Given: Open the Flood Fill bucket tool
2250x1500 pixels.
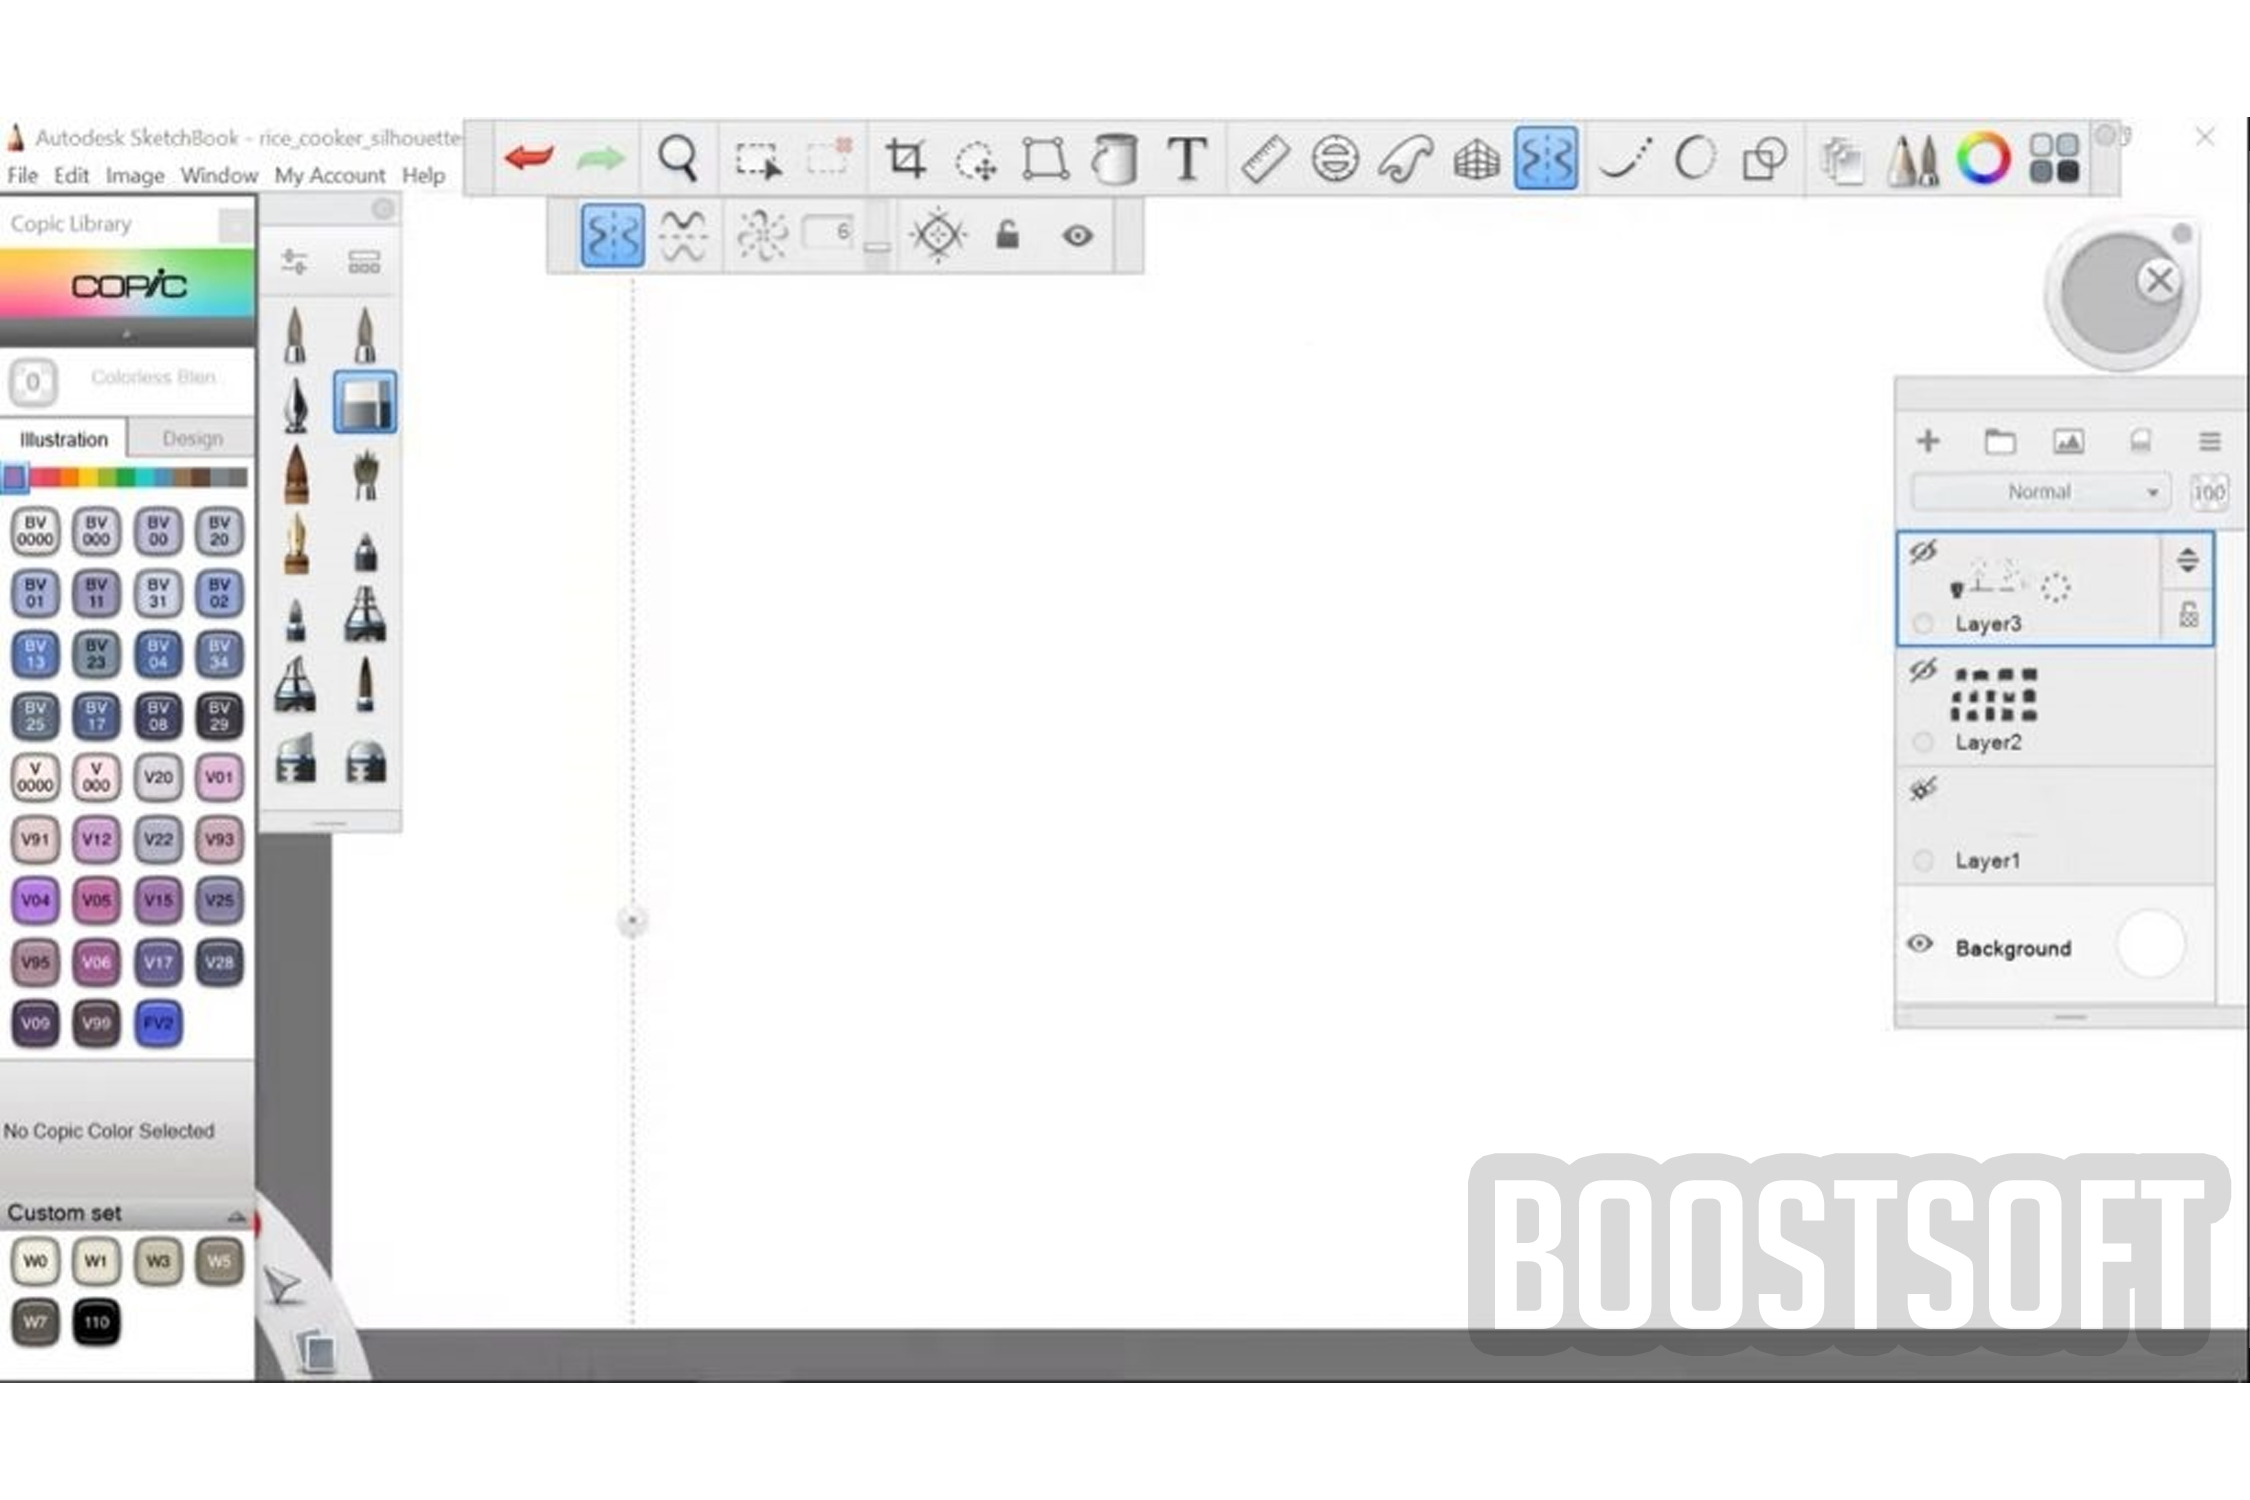Looking at the screenshot, I should point(1115,159).
